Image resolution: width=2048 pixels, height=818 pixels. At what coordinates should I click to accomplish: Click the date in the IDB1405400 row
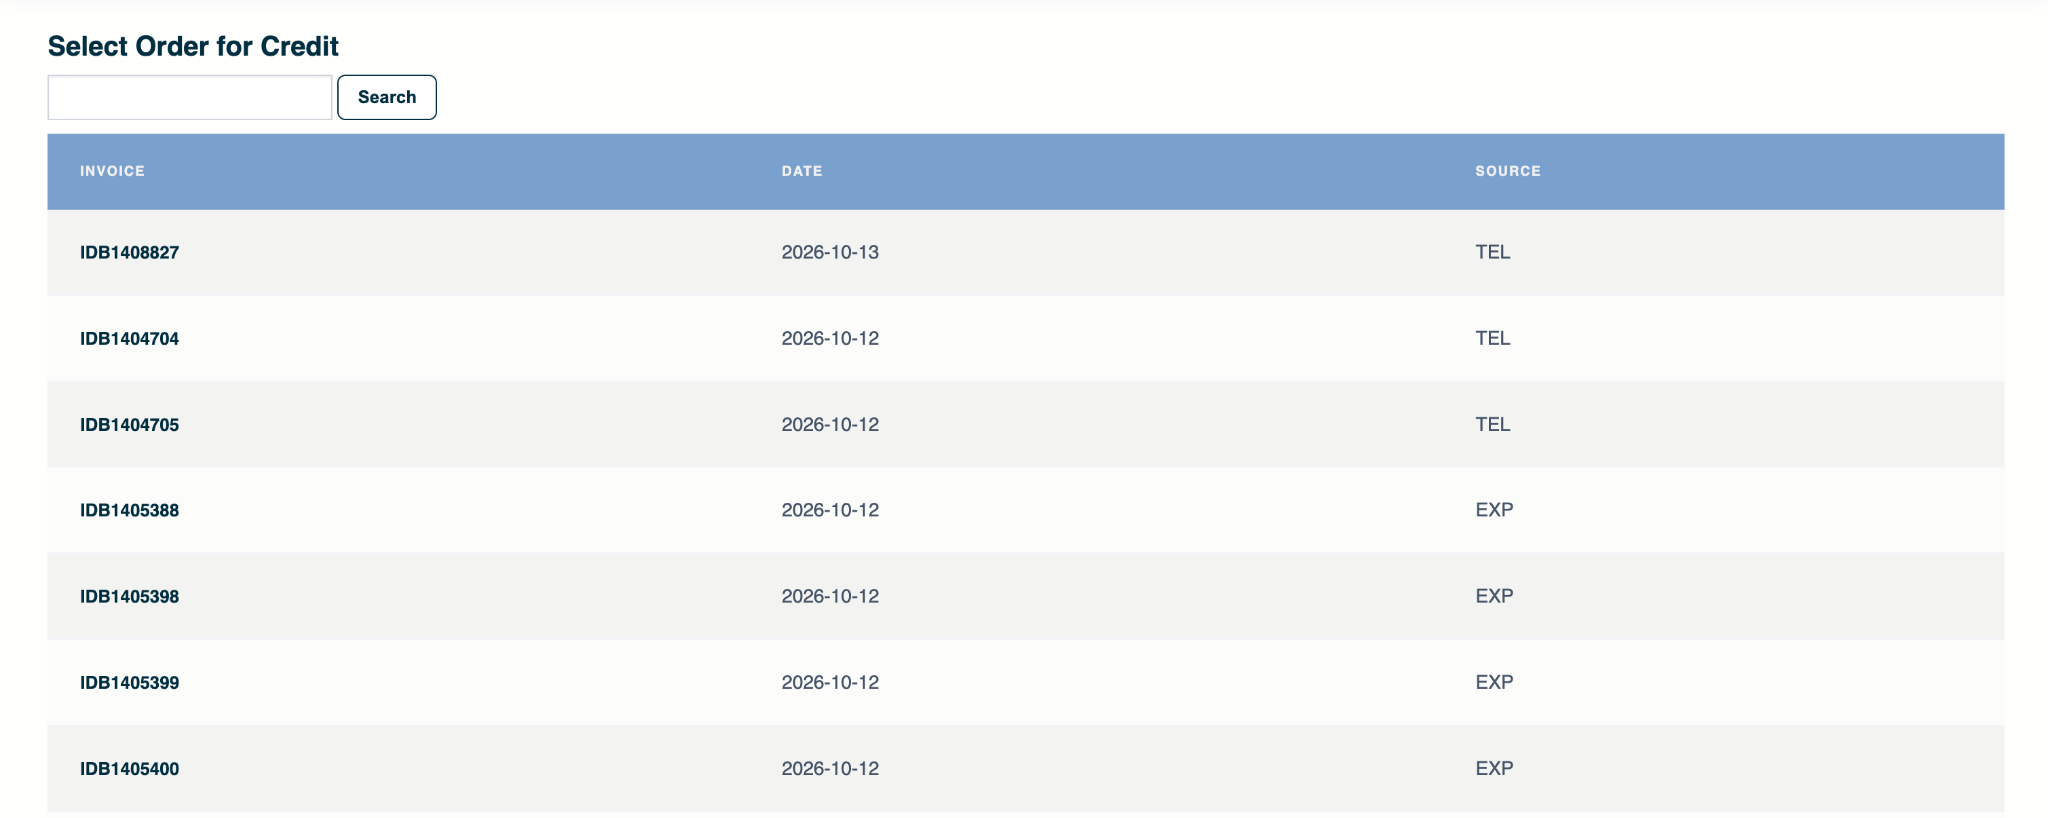point(830,768)
